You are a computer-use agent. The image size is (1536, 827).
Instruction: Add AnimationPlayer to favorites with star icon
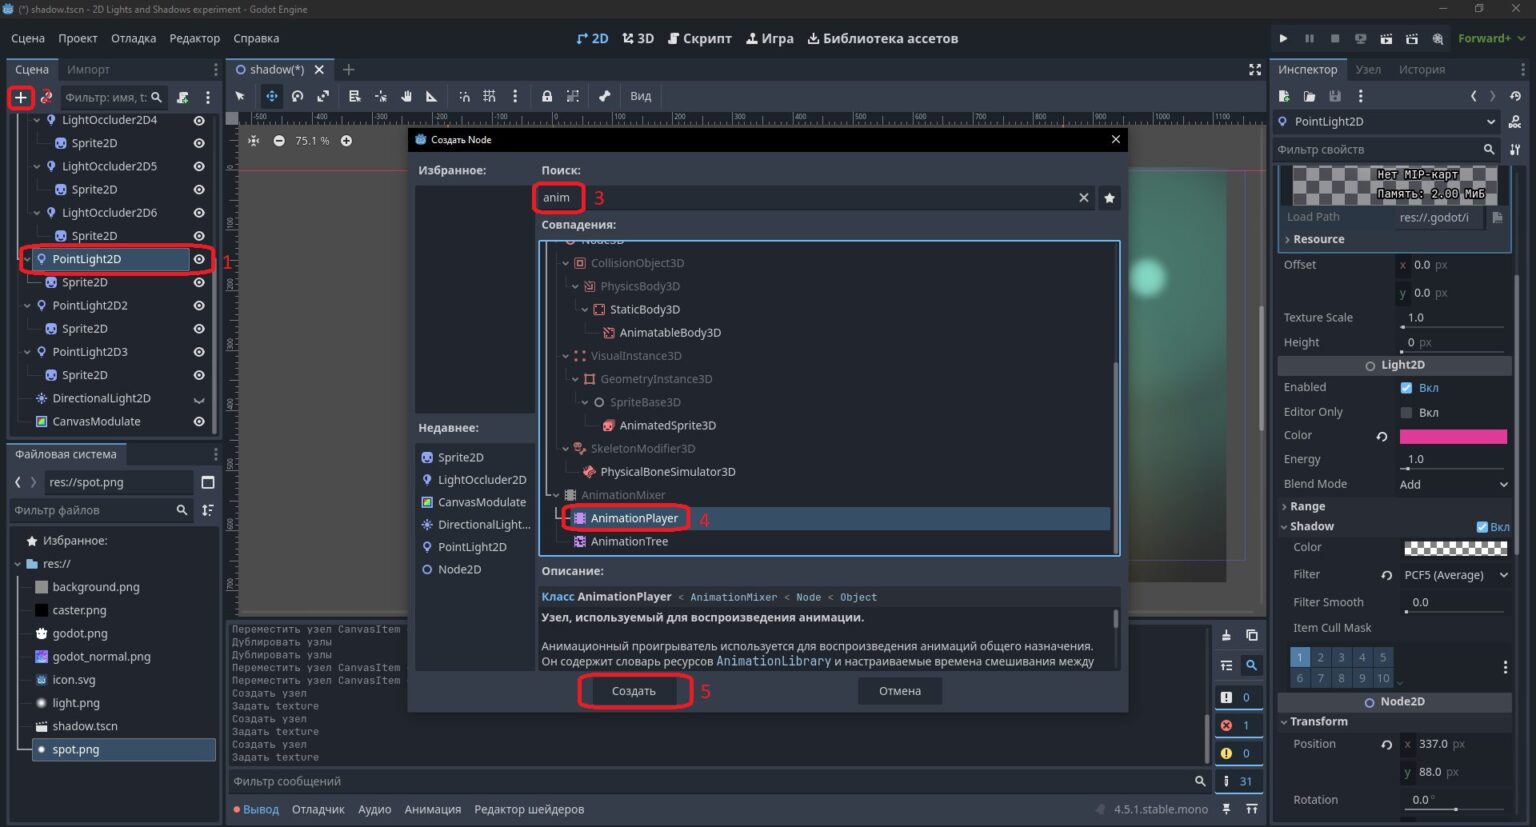pyautogui.click(x=1109, y=198)
